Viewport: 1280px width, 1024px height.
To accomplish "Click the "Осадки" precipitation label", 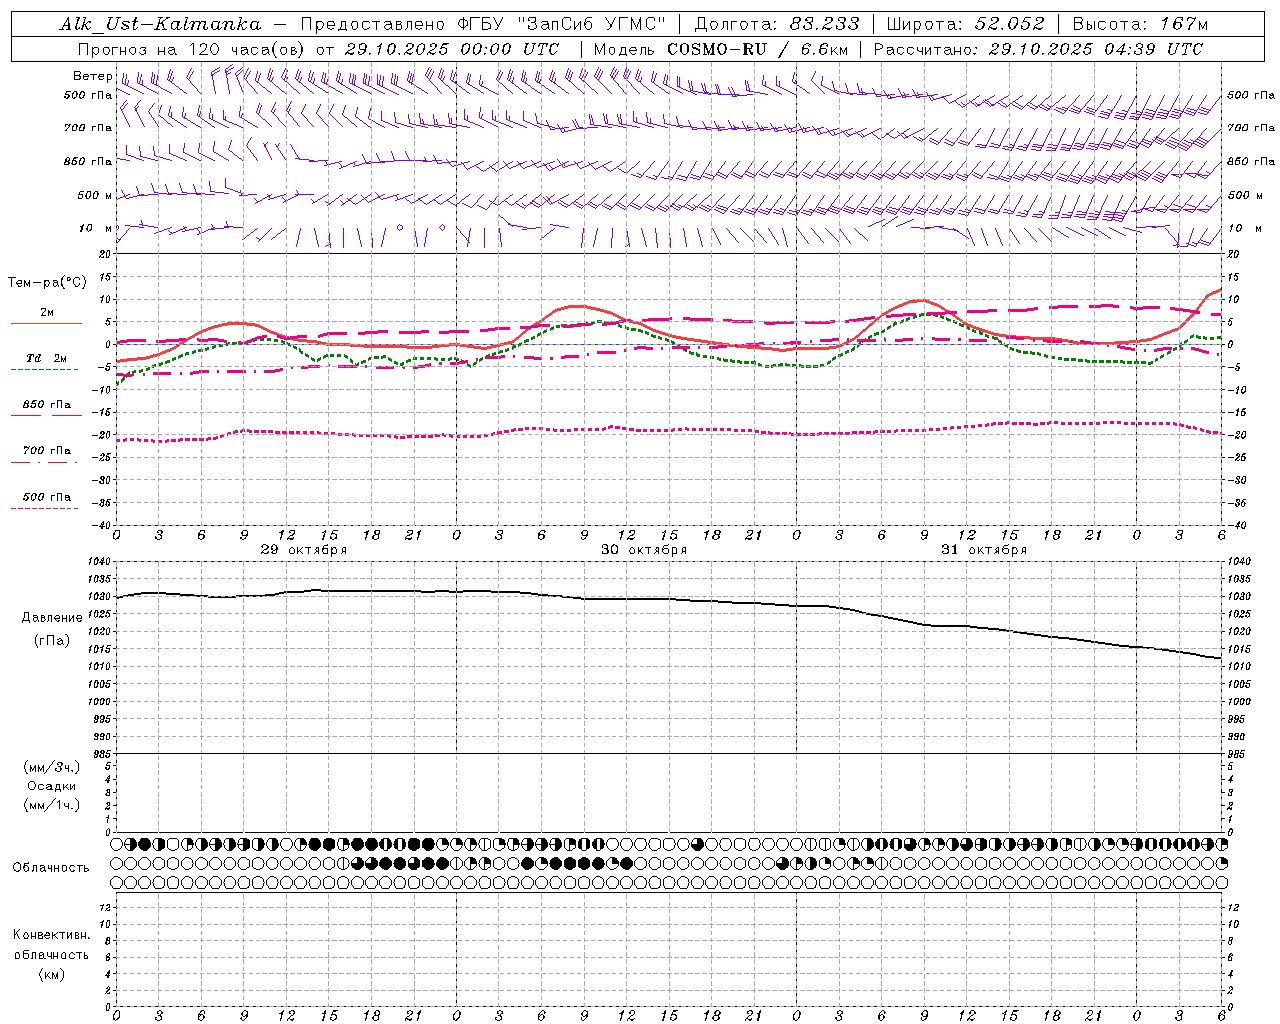I will (x=52, y=786).
